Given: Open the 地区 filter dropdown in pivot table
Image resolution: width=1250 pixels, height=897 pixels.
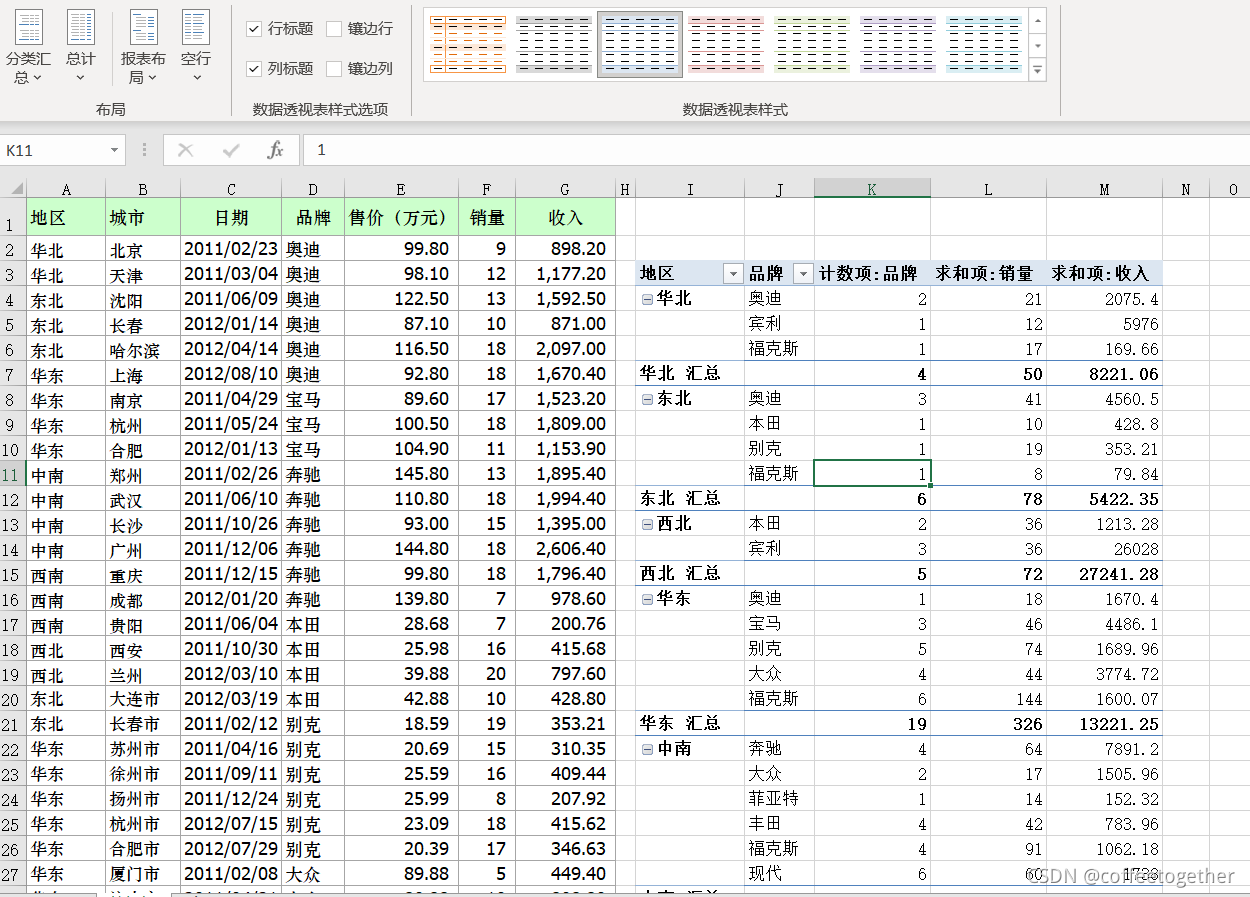Looking at the screenshot, I should 733,274.
